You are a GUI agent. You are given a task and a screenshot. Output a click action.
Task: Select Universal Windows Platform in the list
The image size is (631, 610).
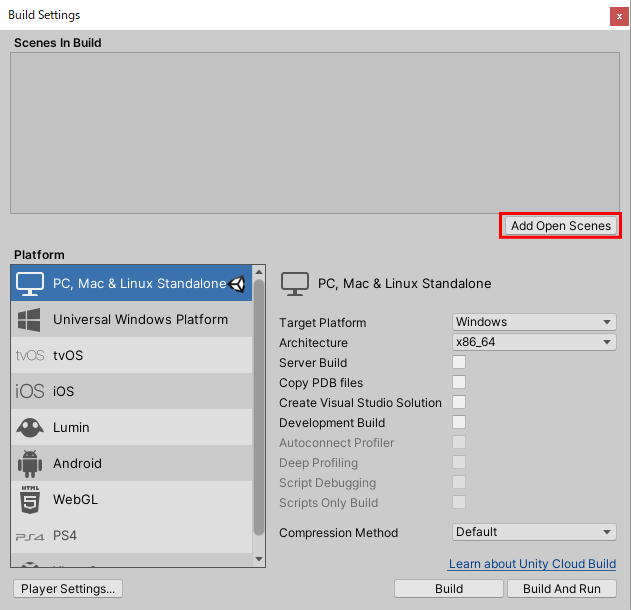[132, 319]
